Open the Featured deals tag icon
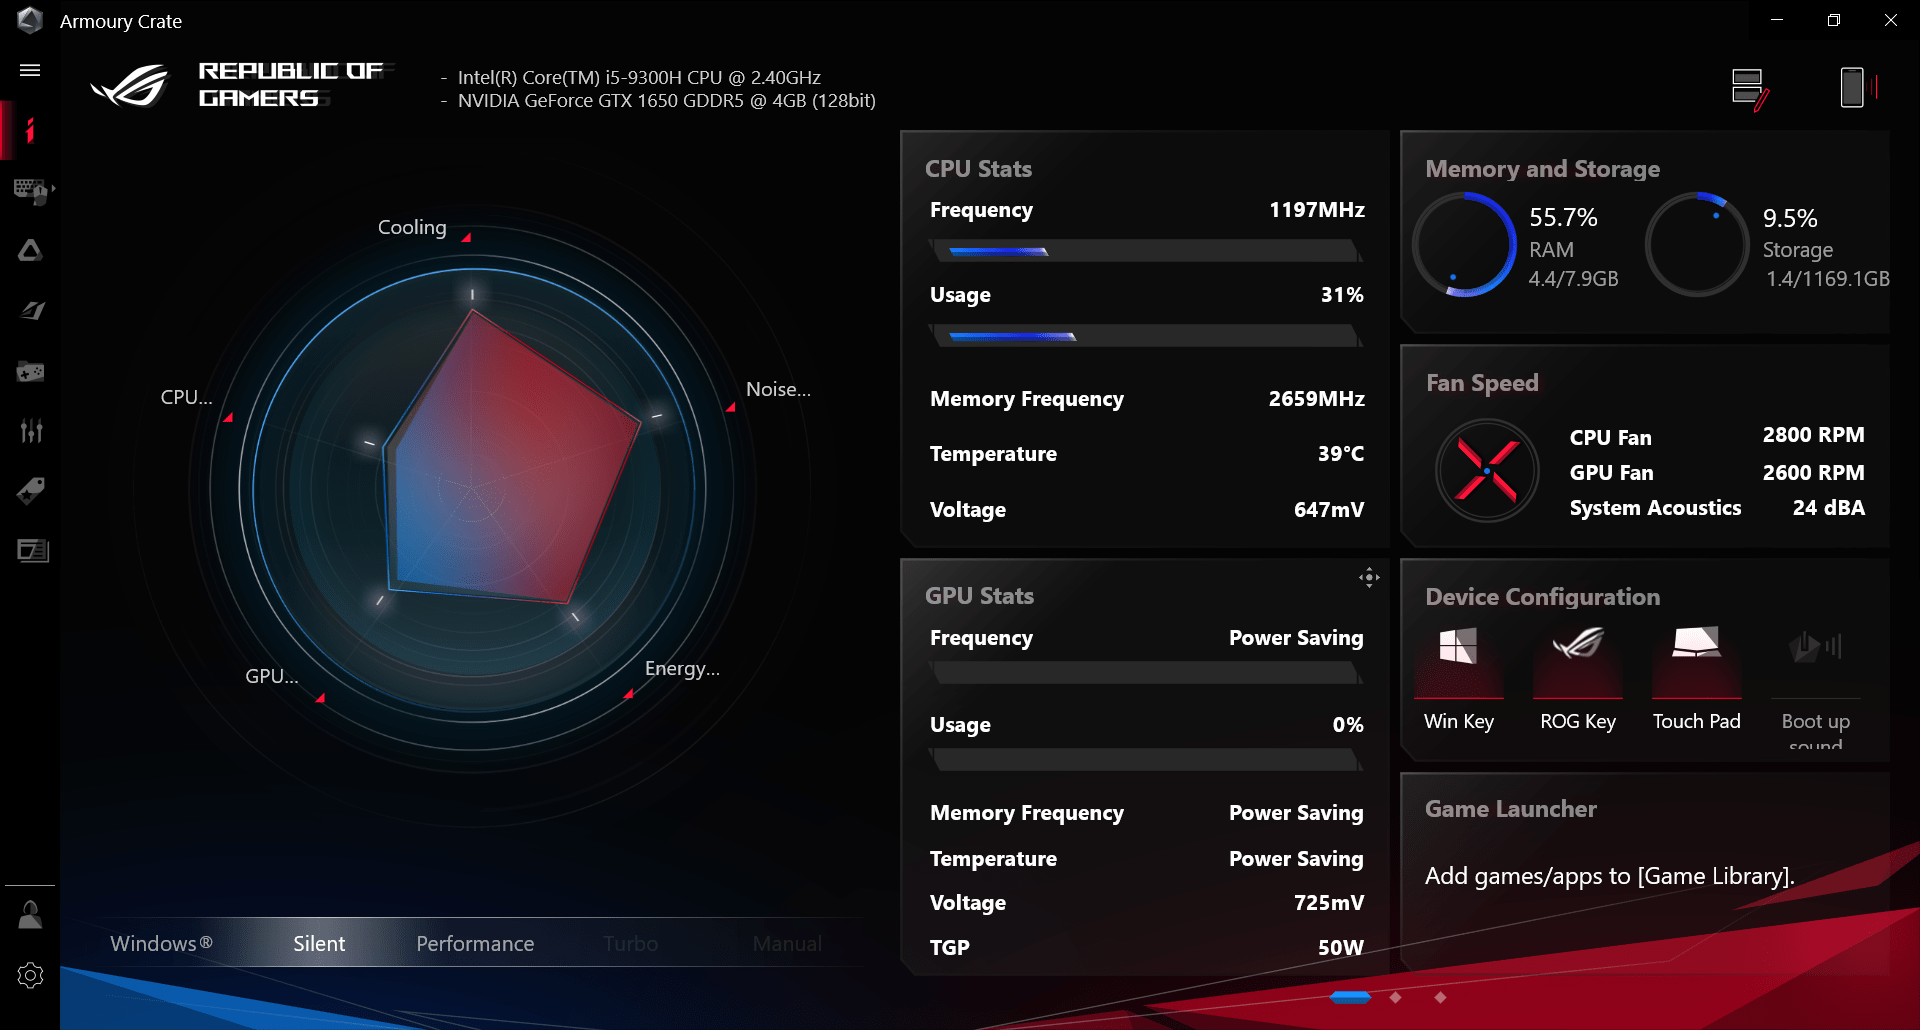Image resolution: width=1920 pixels, height=1030 pixels. click(x=30, y=491)
